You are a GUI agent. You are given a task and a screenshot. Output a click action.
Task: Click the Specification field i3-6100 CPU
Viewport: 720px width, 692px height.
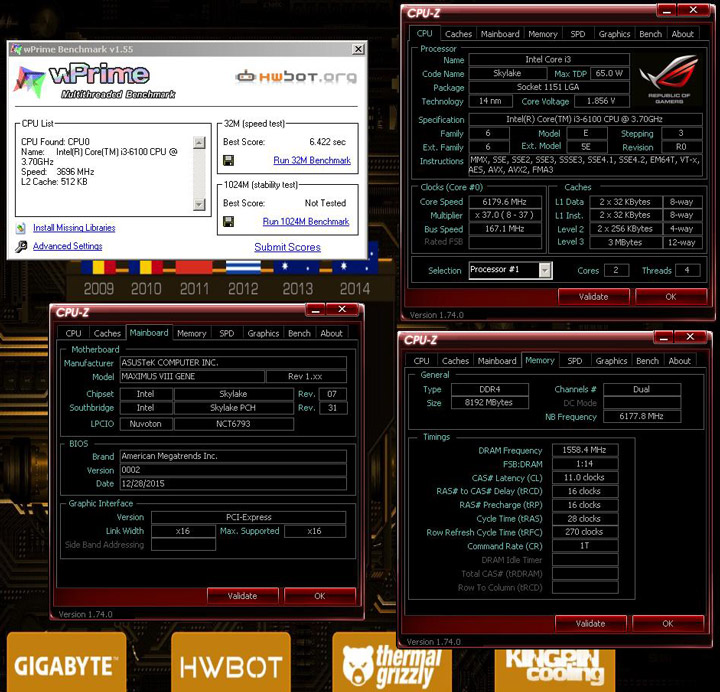point(585,119)
